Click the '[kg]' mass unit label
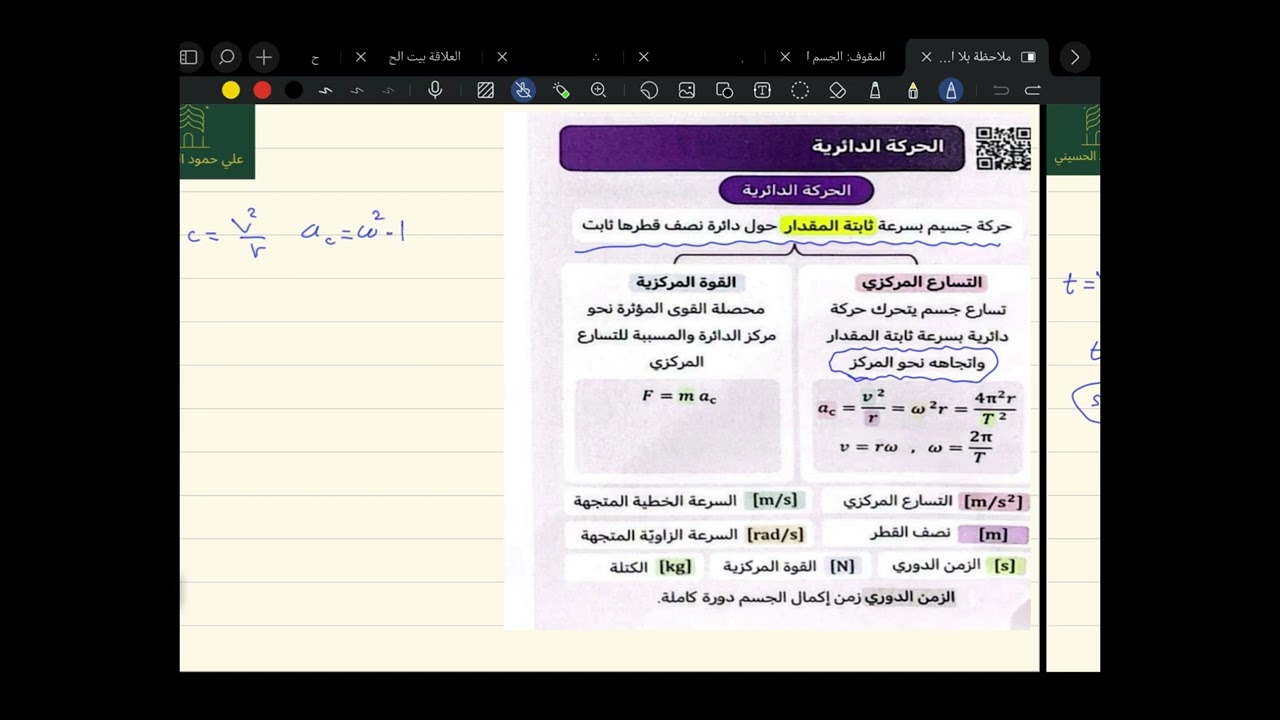 tap(675, 566)
